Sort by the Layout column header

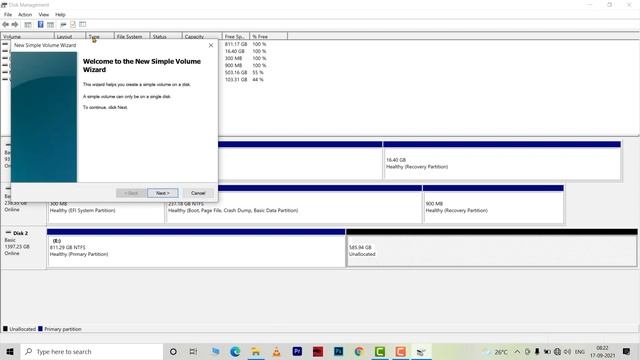click(70, 37)
